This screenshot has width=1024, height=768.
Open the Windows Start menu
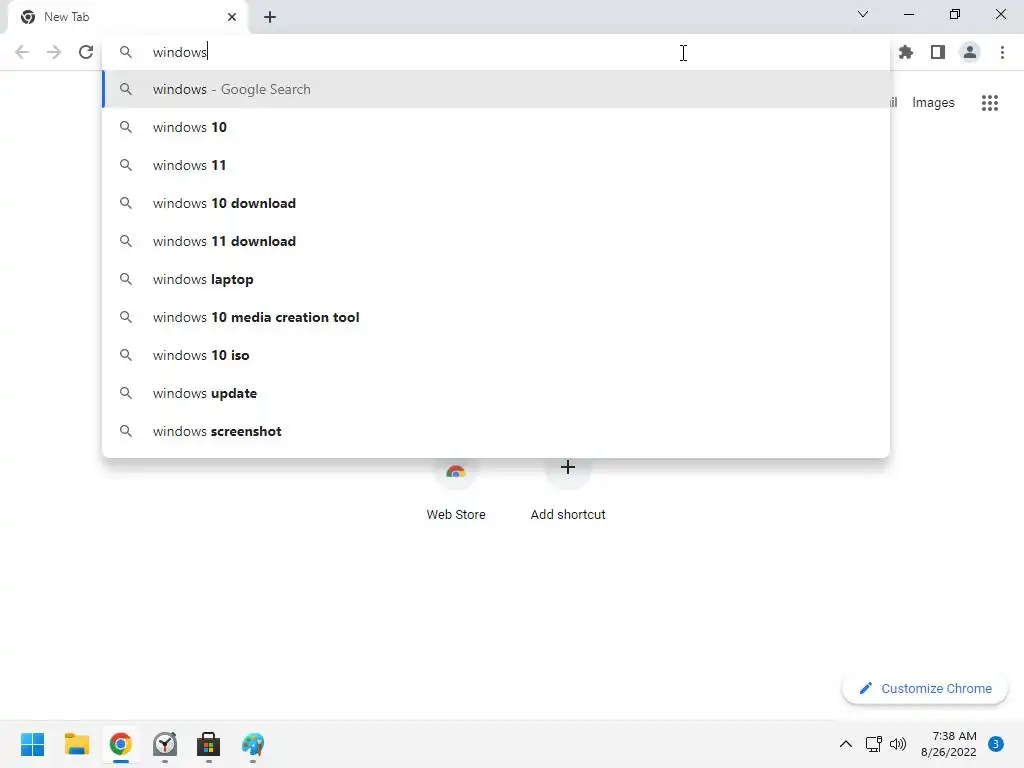point(33,744)
